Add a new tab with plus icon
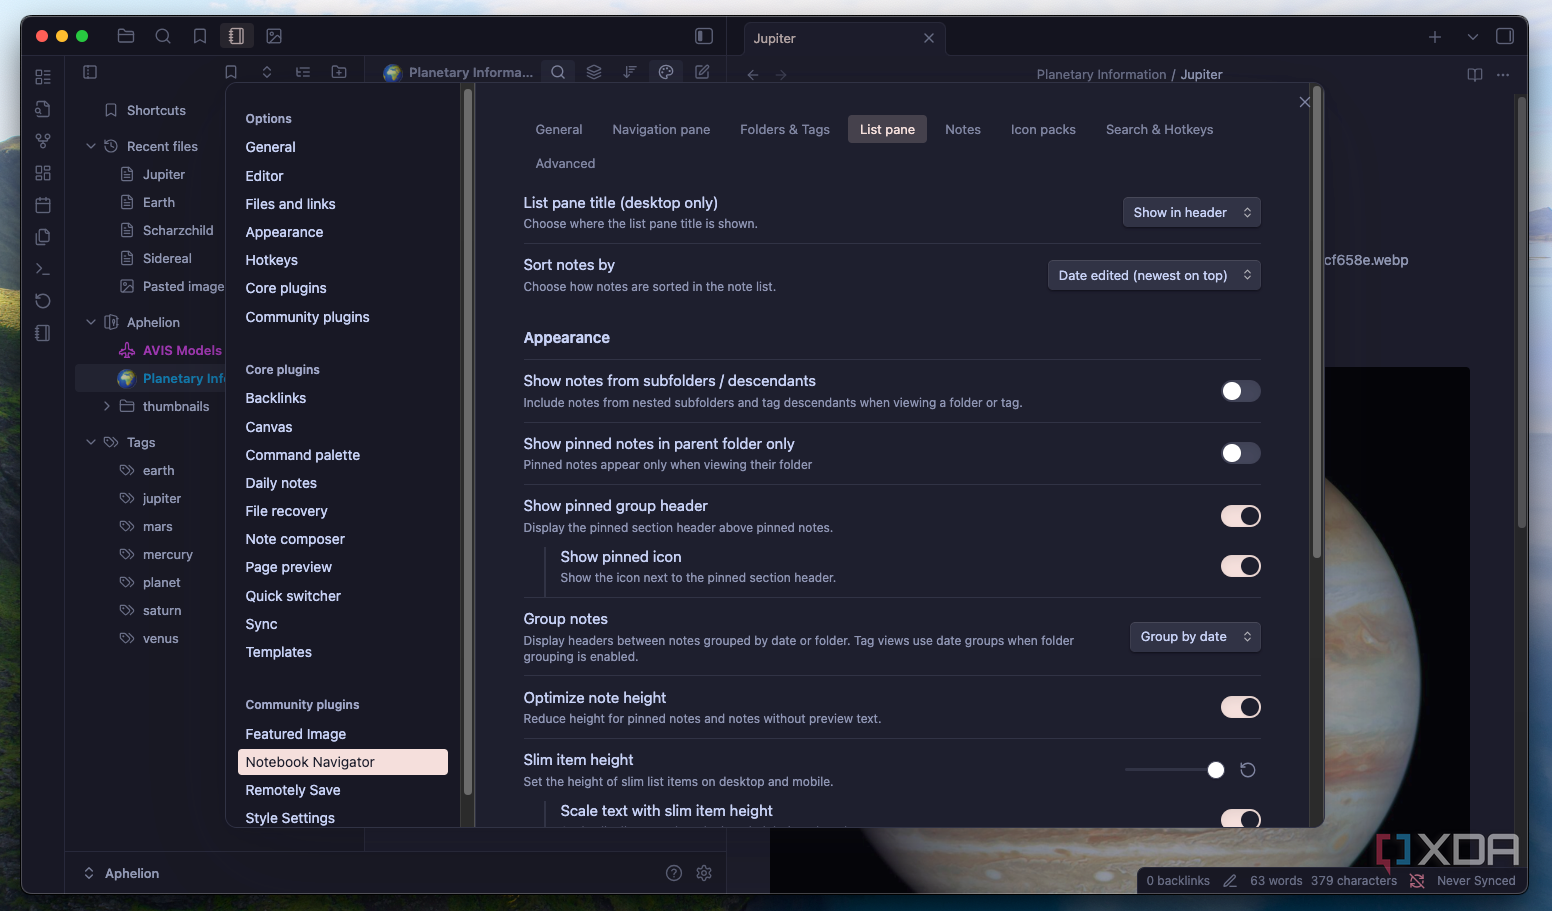1552x911 pixels. pos(1435,37)
